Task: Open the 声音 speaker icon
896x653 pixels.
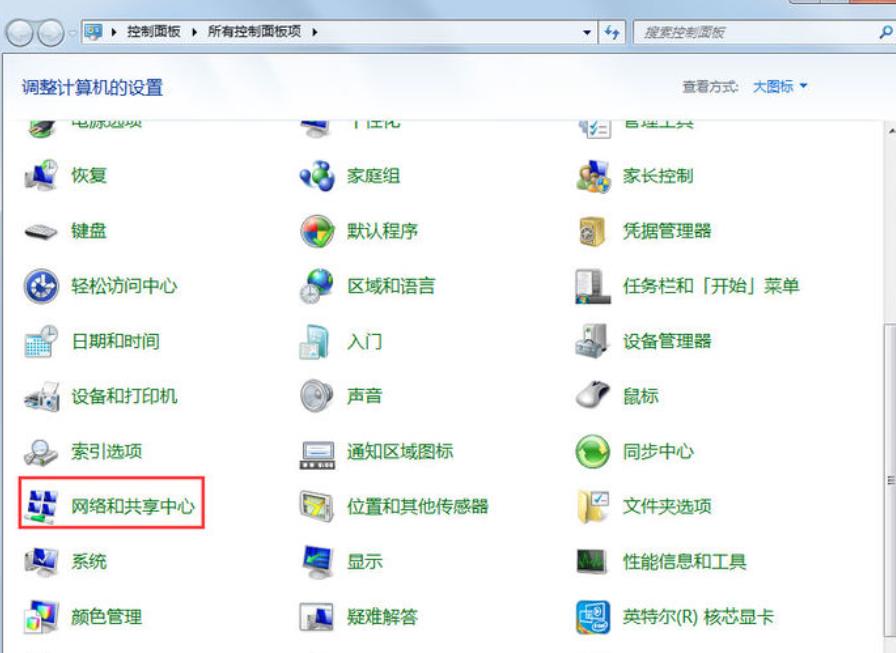Action: [317, 396]
